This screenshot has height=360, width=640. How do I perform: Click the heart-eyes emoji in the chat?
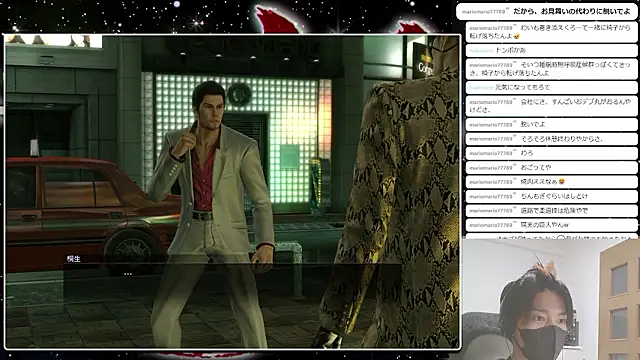[x=562, y=181]
